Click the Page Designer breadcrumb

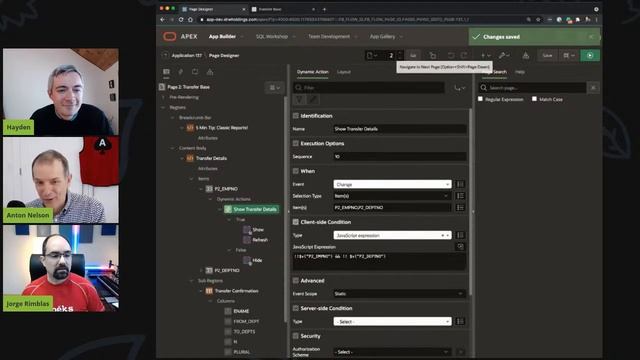point(224,56)
